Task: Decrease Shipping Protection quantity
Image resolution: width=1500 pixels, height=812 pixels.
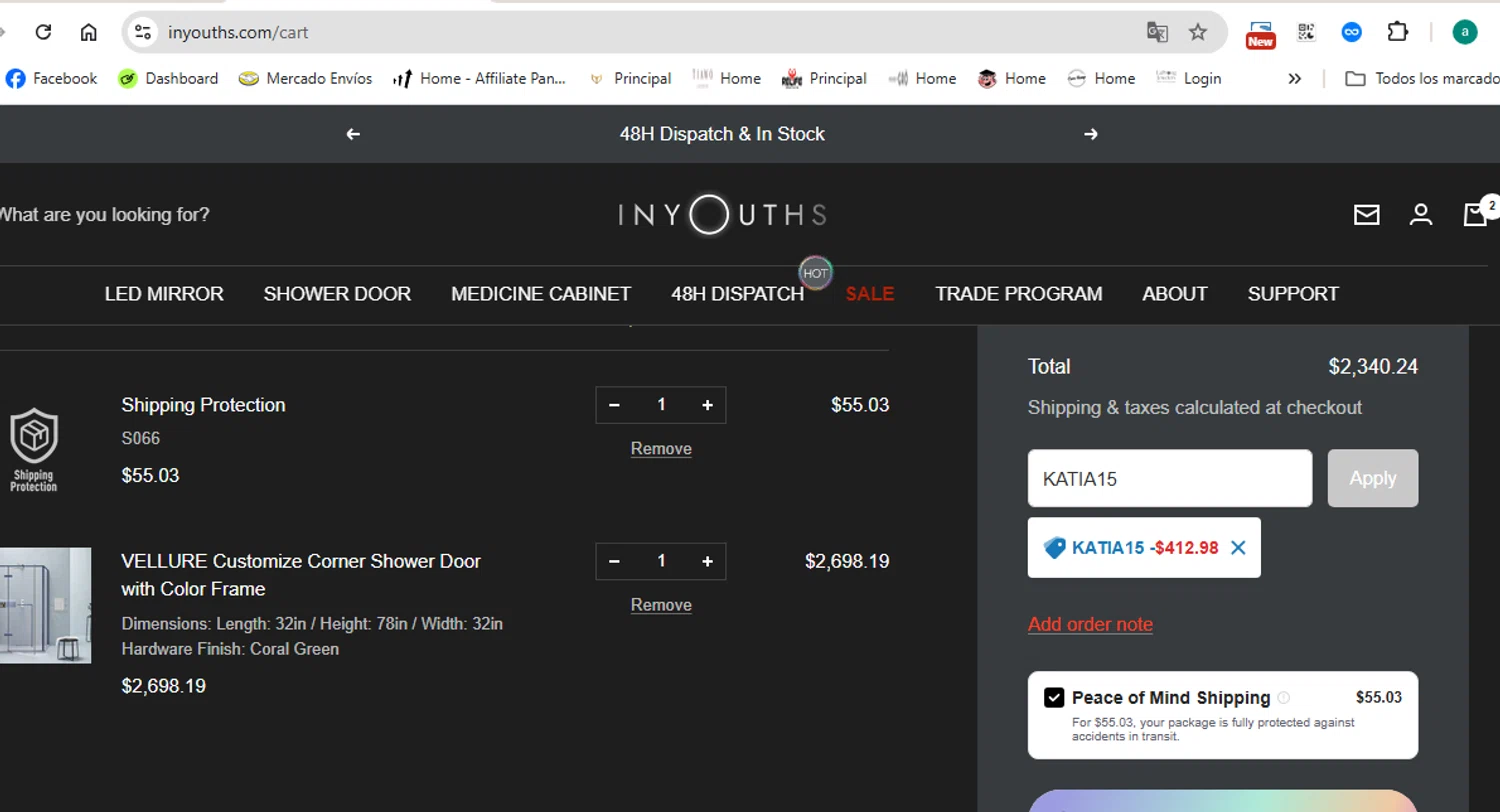Action: point(614,405)
